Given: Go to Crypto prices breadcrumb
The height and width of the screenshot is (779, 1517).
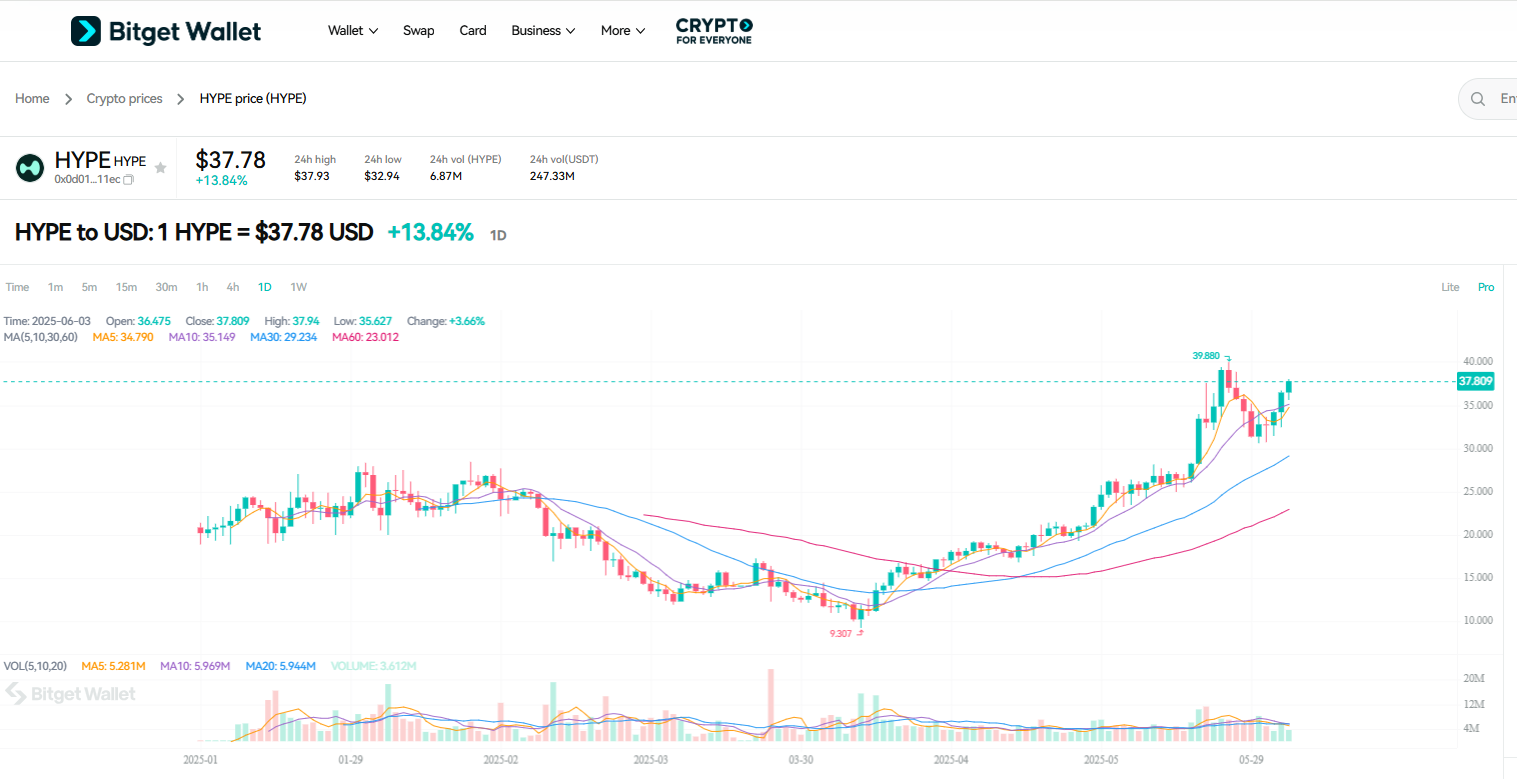Looking at the screenshot, I should pos(124,99).
